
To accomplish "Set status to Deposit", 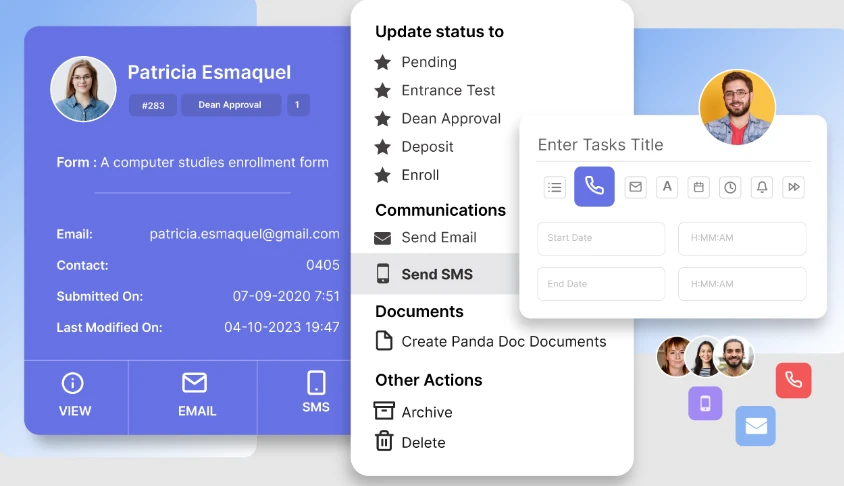I will coord(427,146).
